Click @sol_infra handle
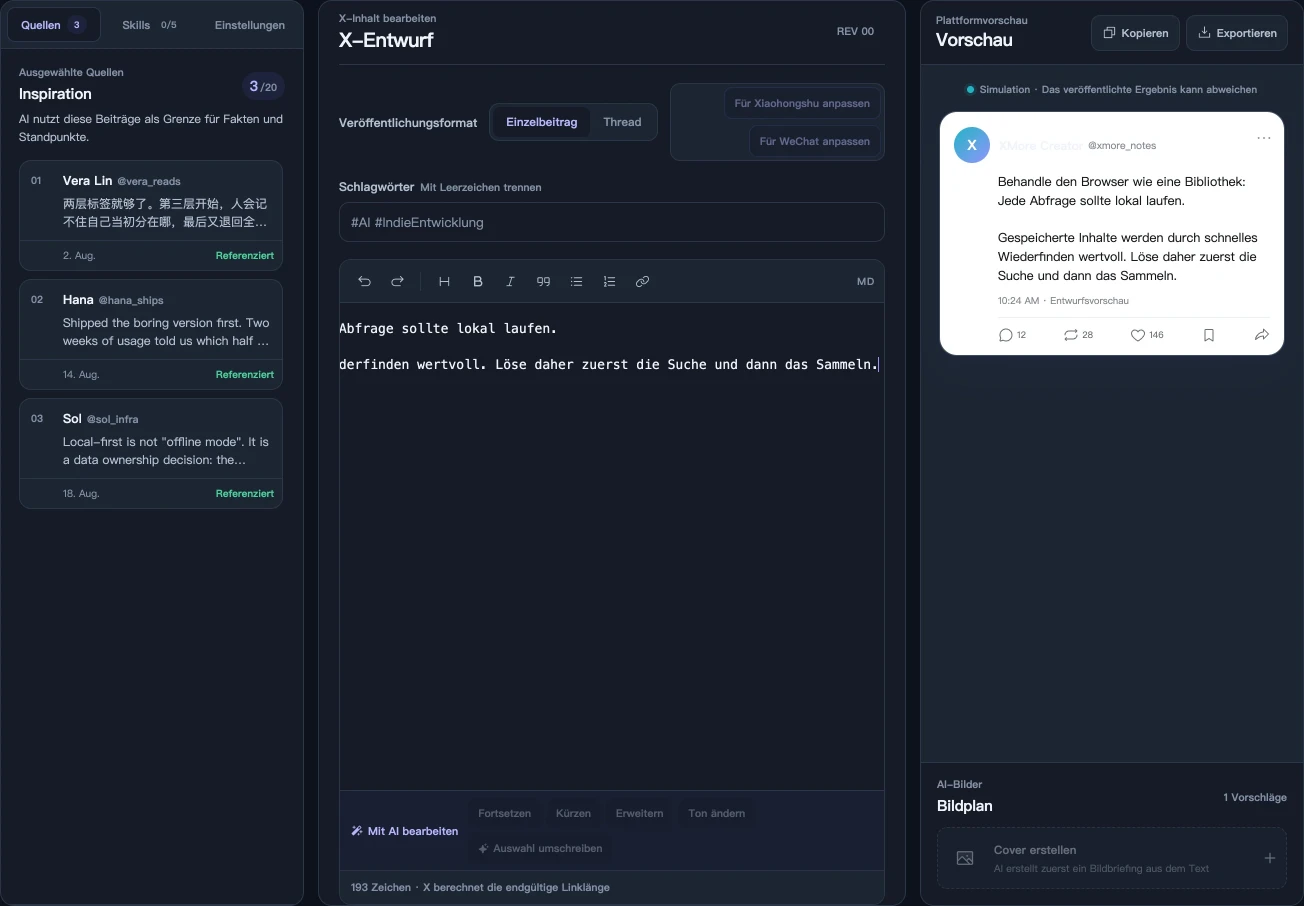Viewport: 1304px width, 906px height. coord(113,419)
